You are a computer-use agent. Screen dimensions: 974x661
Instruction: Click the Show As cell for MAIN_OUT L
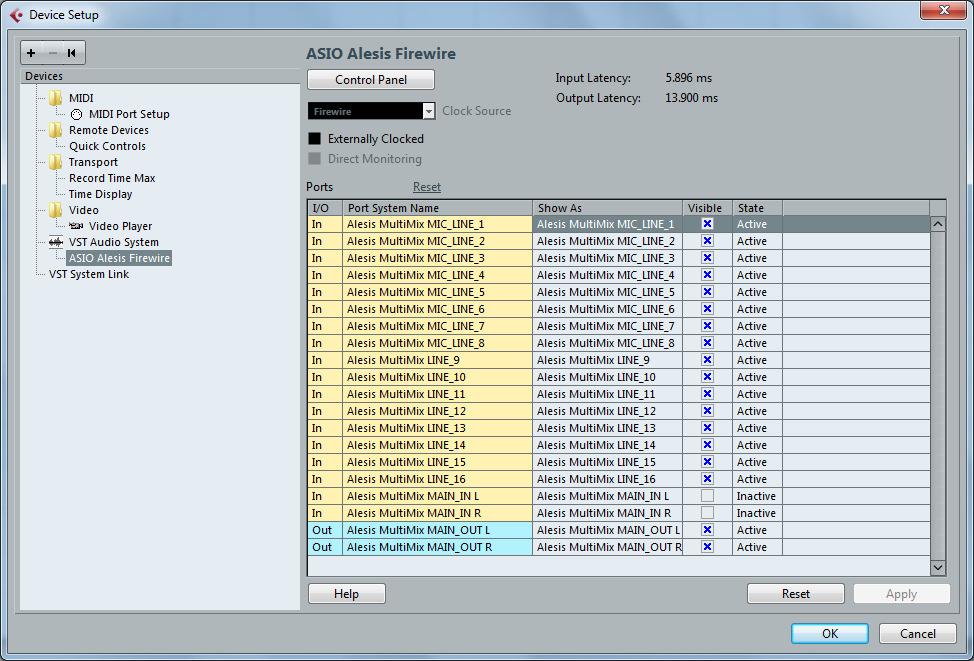click(608, 530)
